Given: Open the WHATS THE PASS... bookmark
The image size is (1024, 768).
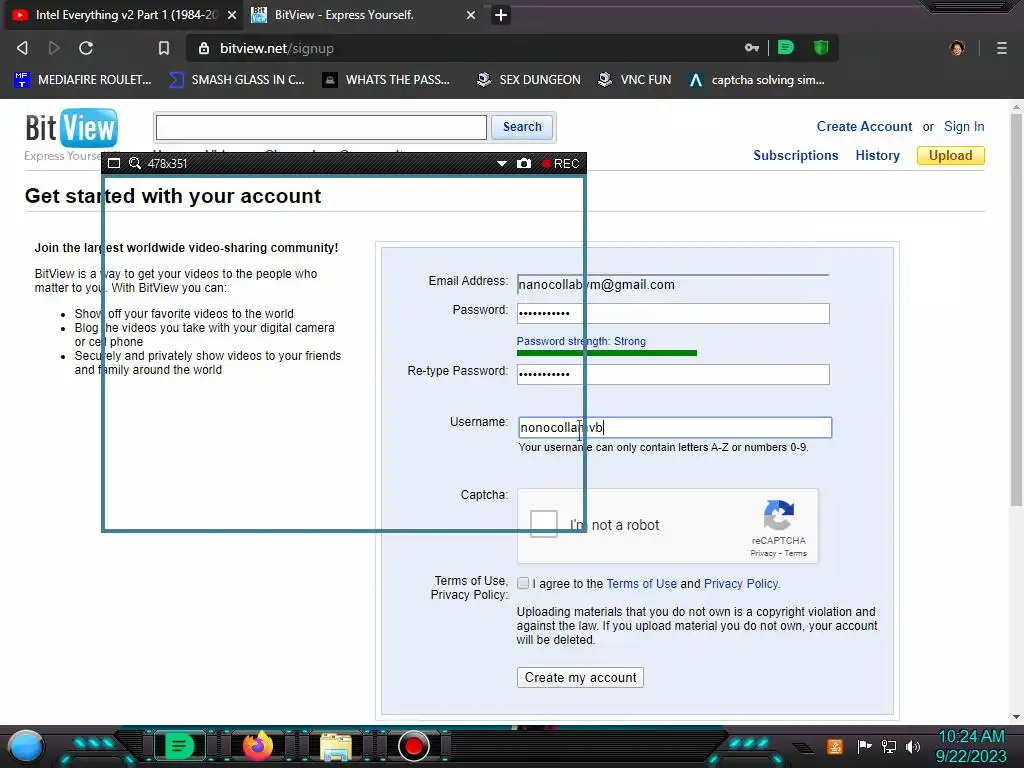Looking at the screenshot, I should pyautogui.click(x=386, y=80).
